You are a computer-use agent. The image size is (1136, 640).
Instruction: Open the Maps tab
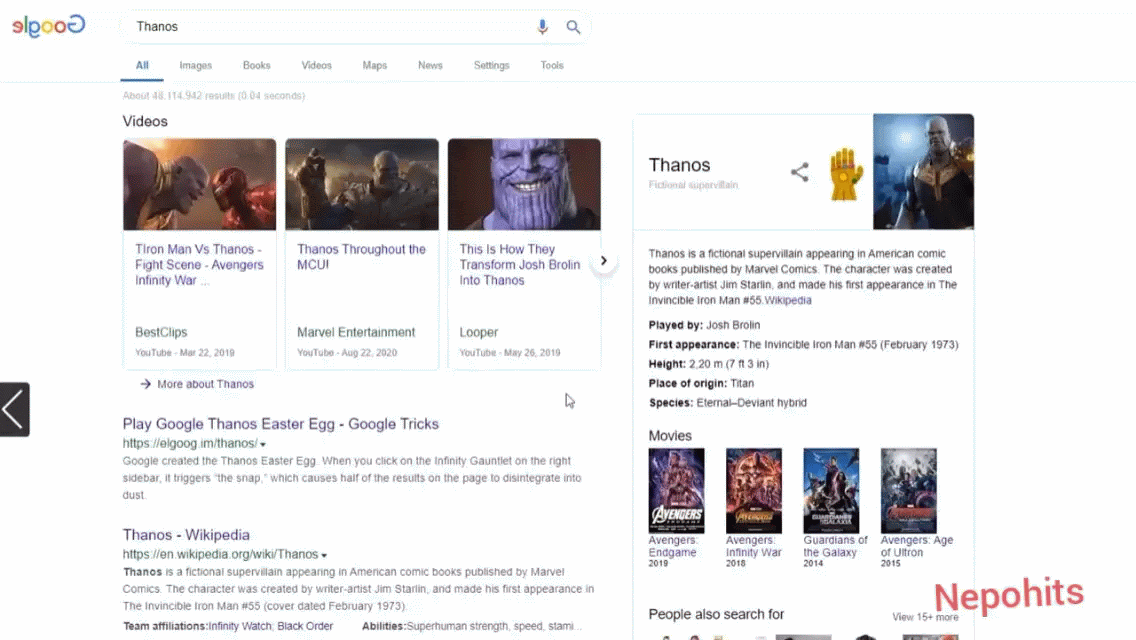pyautogui.click(x=375, y=65)
